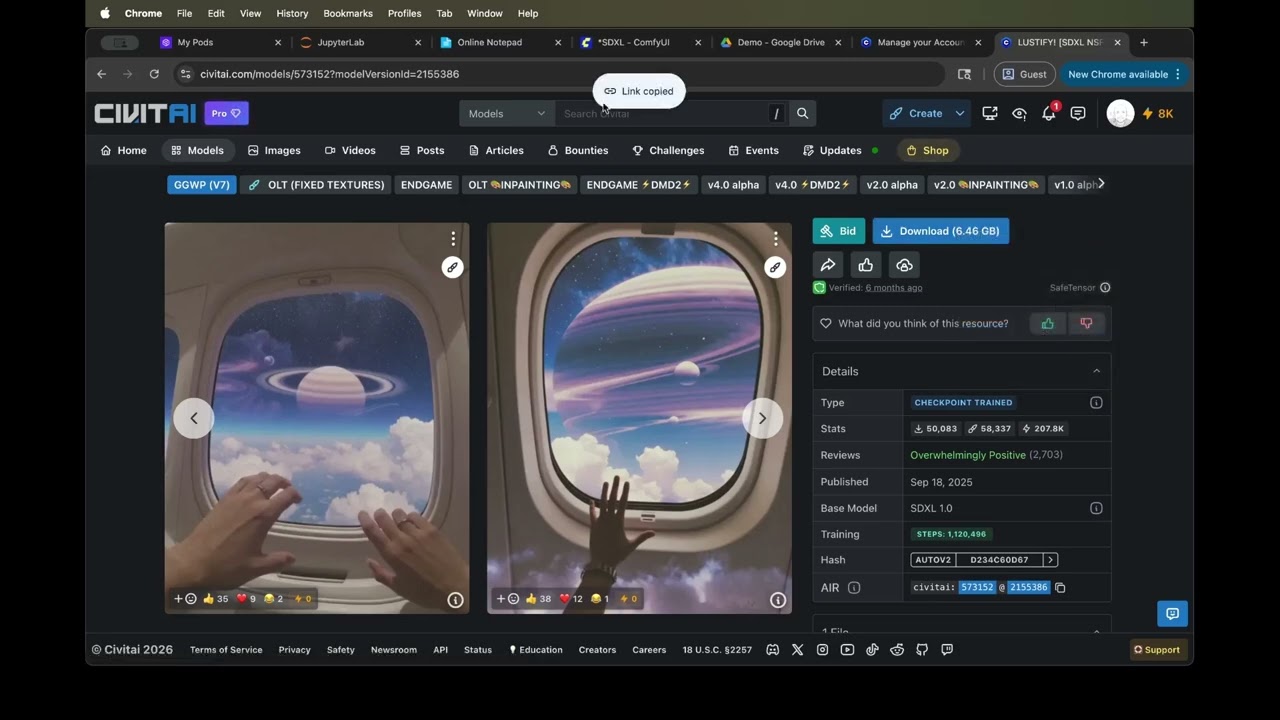
Task: Go to next gallery image
Action: pyautogui.click(x=762, y=418)
